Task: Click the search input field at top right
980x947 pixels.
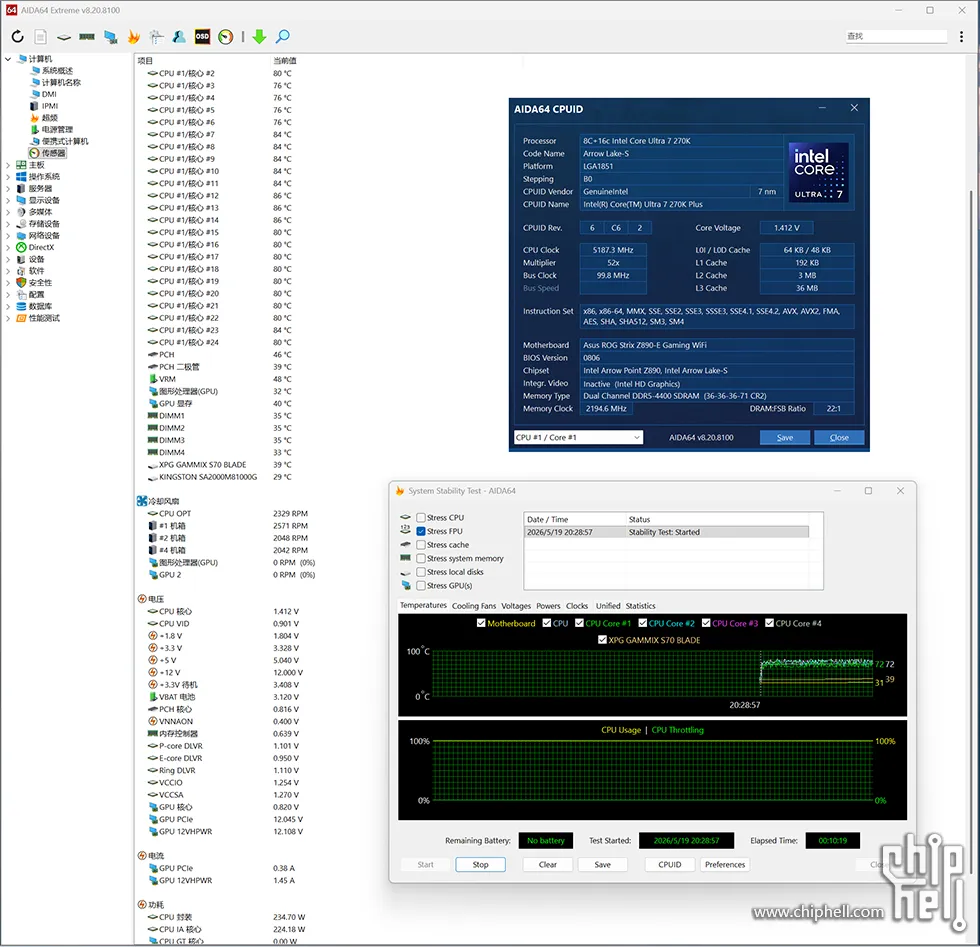Action: [x=896, y=36]
